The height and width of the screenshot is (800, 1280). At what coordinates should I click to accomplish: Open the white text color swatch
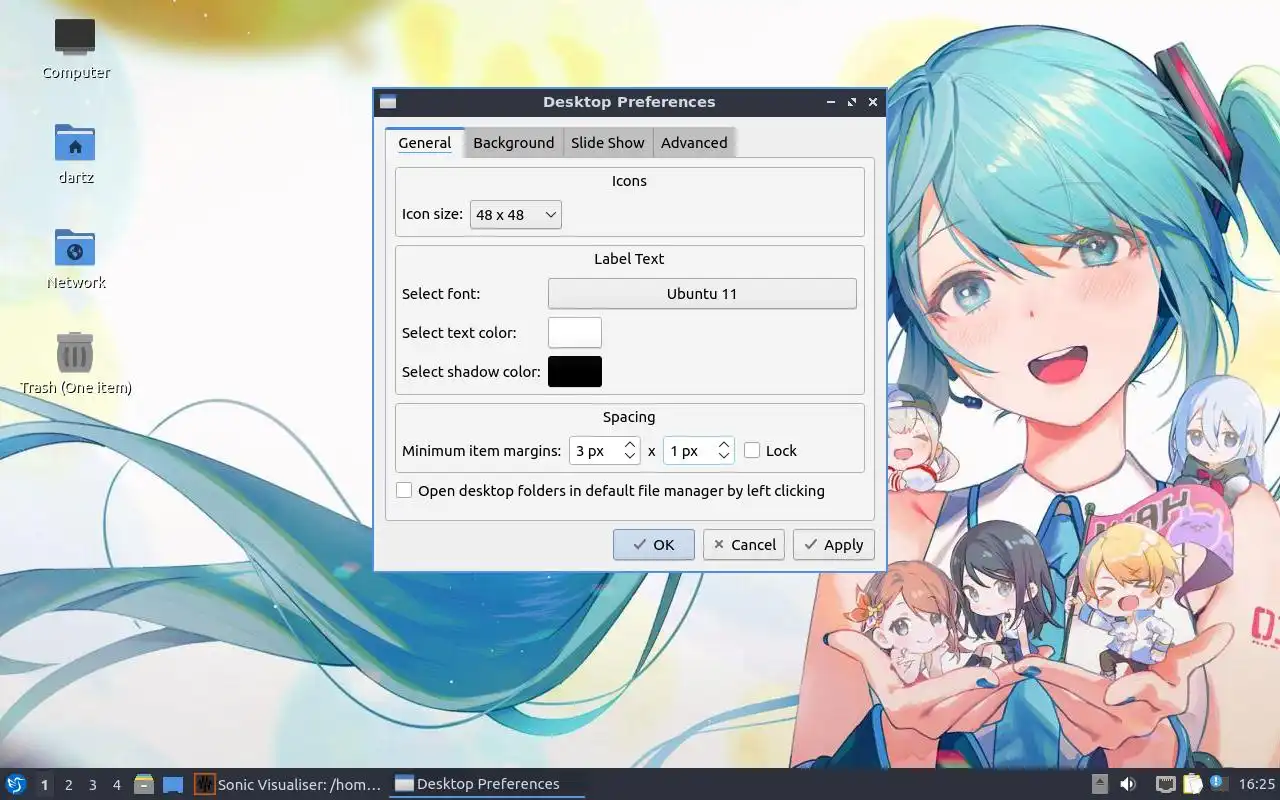pos(575,333)
